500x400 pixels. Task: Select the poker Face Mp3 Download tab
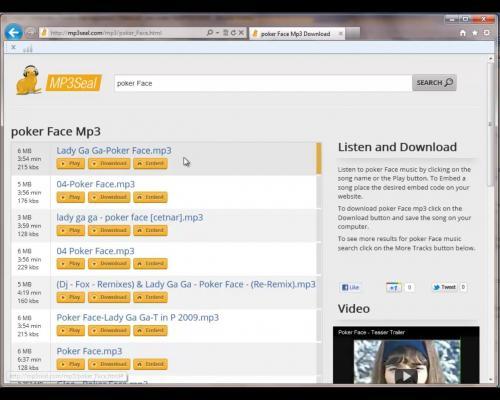click(x=295, y=34)
